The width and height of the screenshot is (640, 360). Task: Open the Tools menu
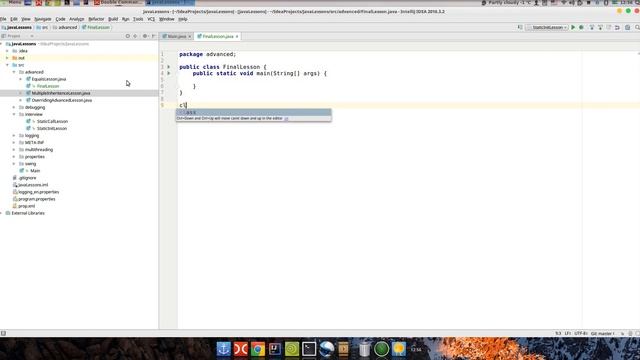138,19
